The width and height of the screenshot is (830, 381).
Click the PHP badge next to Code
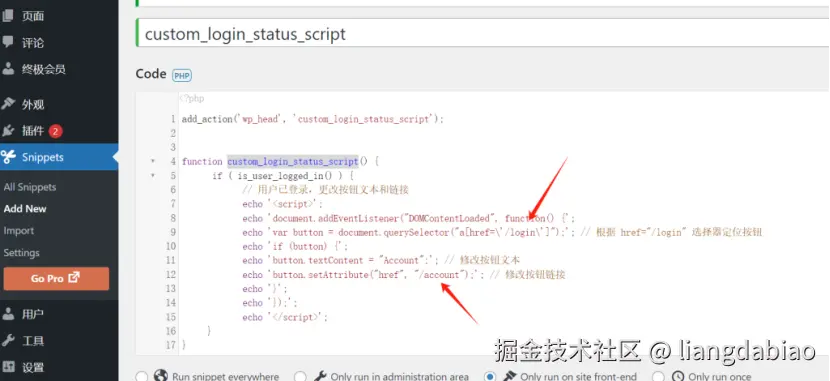point(182,76)
